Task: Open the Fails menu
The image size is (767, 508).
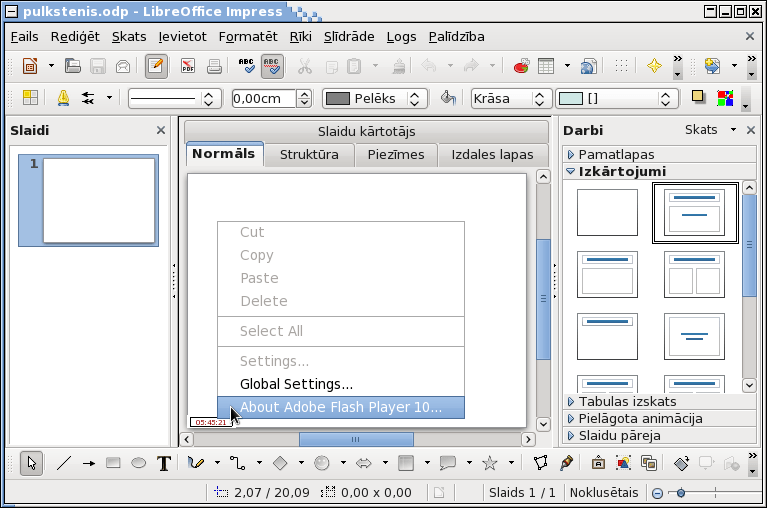Action: (x=24, y=37)
